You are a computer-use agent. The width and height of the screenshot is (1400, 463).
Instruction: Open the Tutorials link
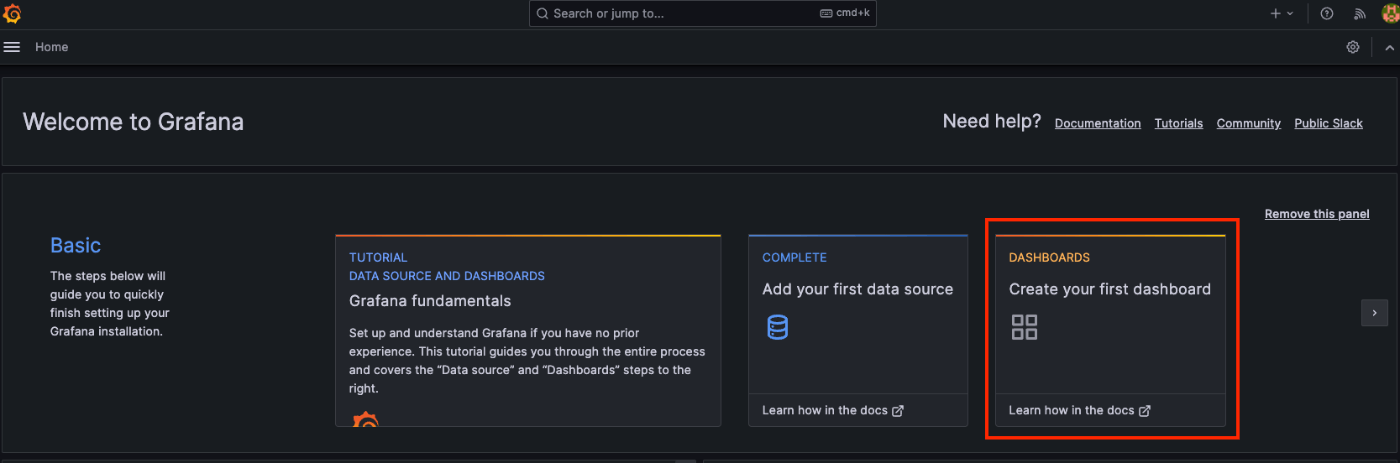(1179, 123)
